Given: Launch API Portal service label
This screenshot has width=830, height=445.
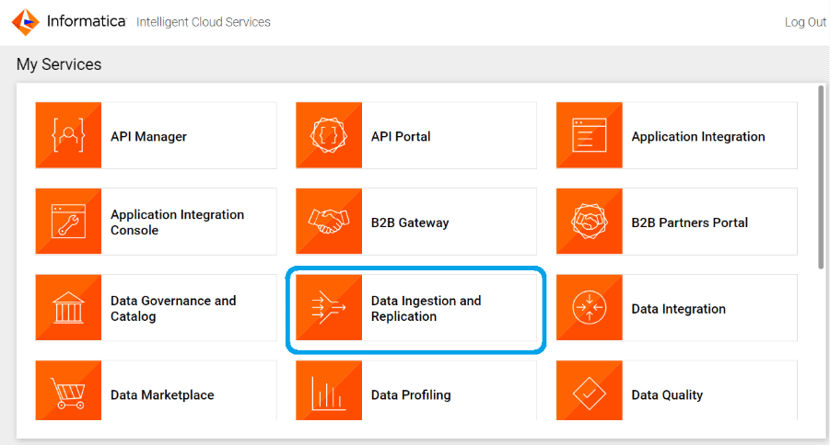Looking at the screenshot, I should coord(401,137).
